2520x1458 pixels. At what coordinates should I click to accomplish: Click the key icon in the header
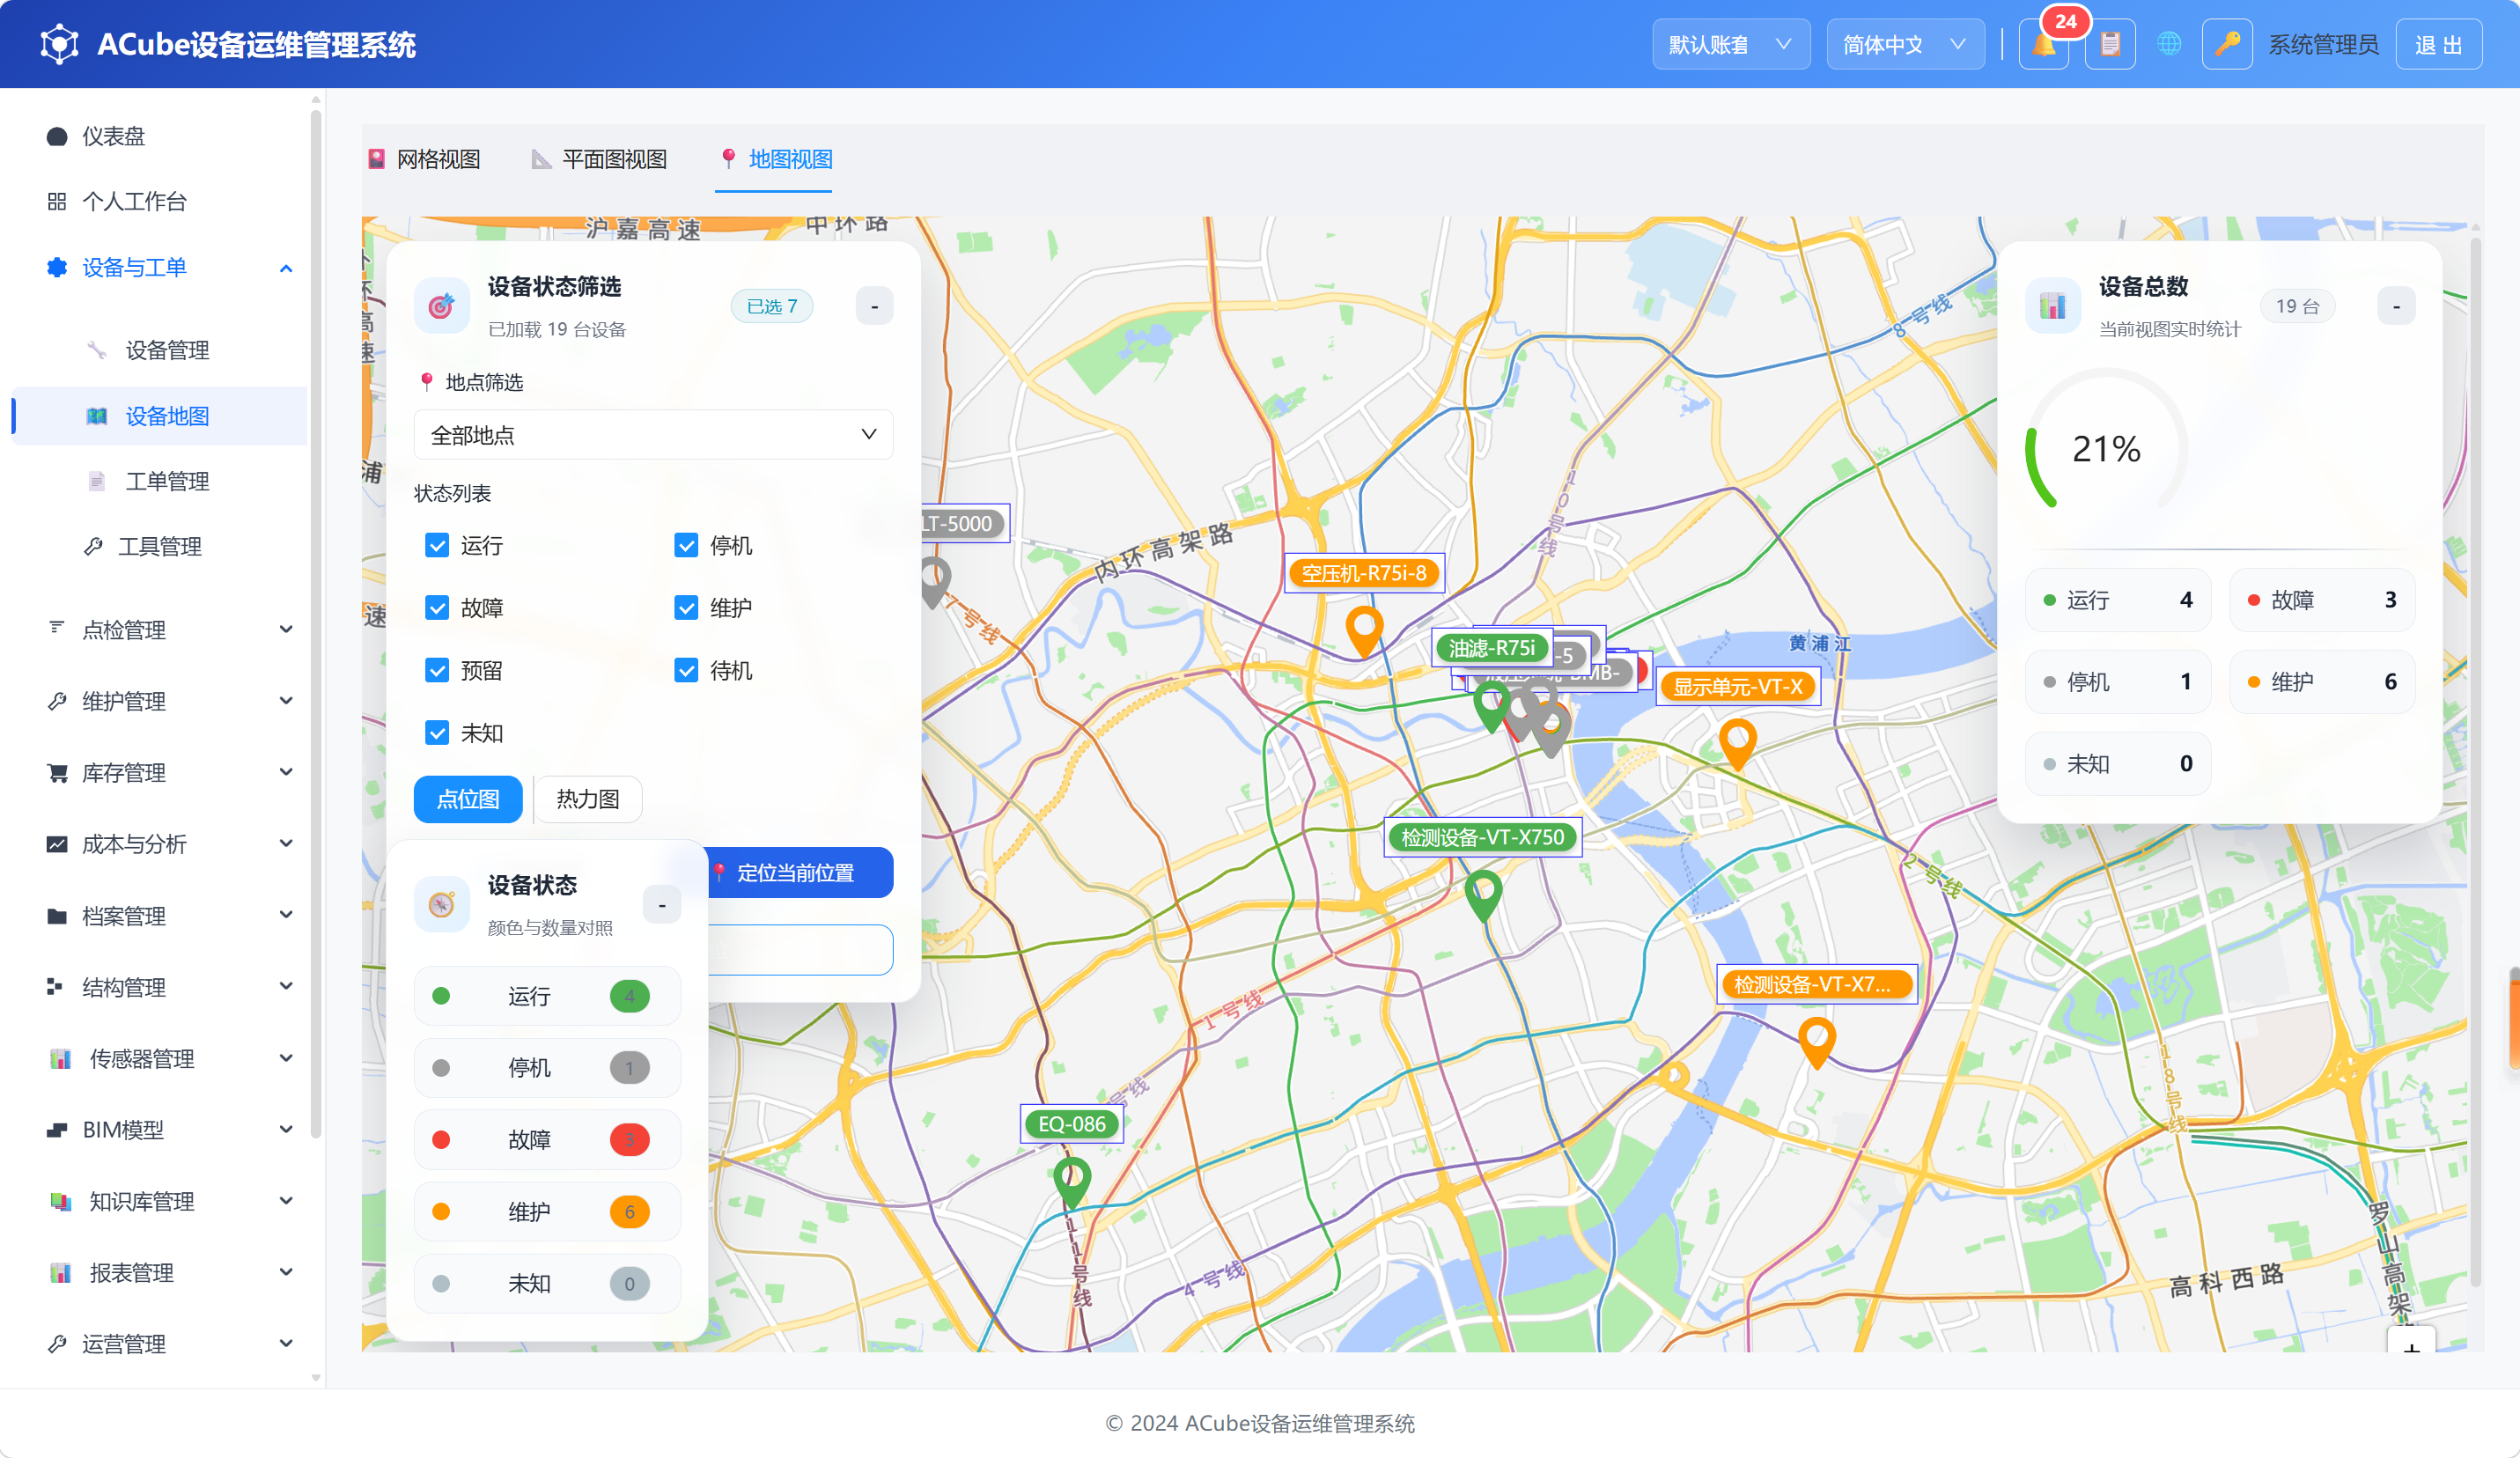[2227, 44]
